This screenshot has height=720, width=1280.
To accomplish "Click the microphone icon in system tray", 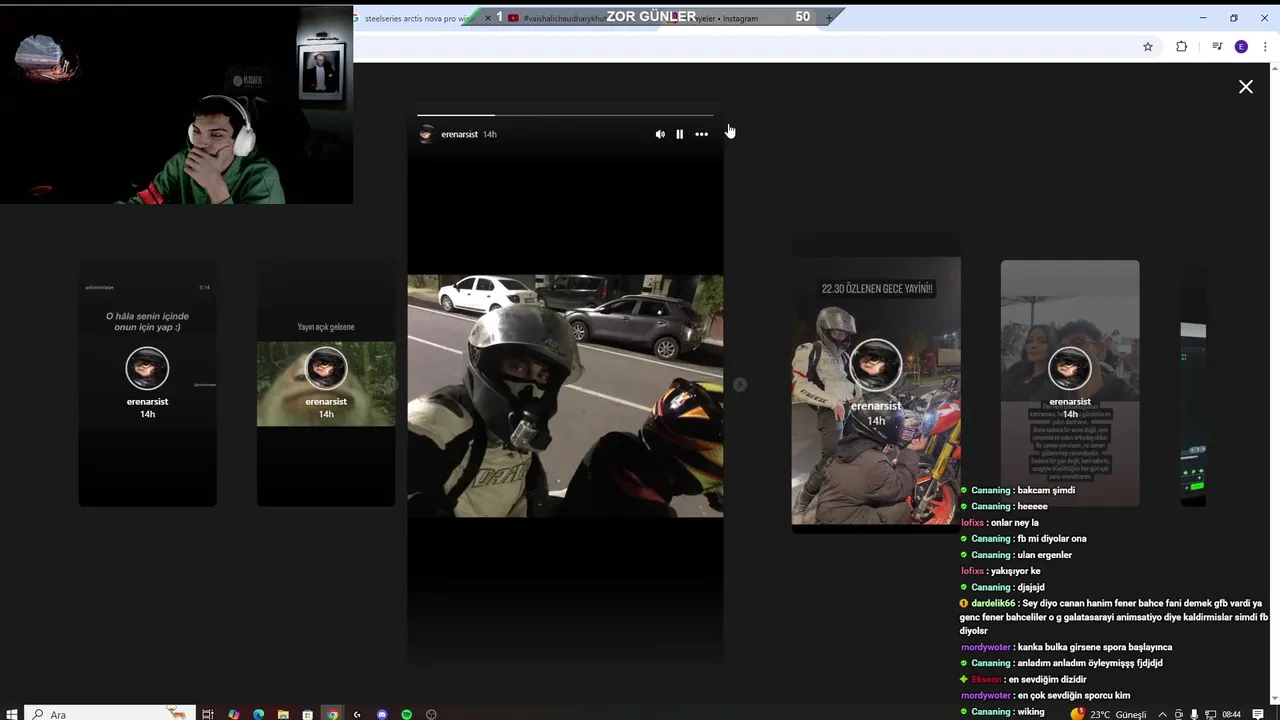I will [x=1194, y=714].
